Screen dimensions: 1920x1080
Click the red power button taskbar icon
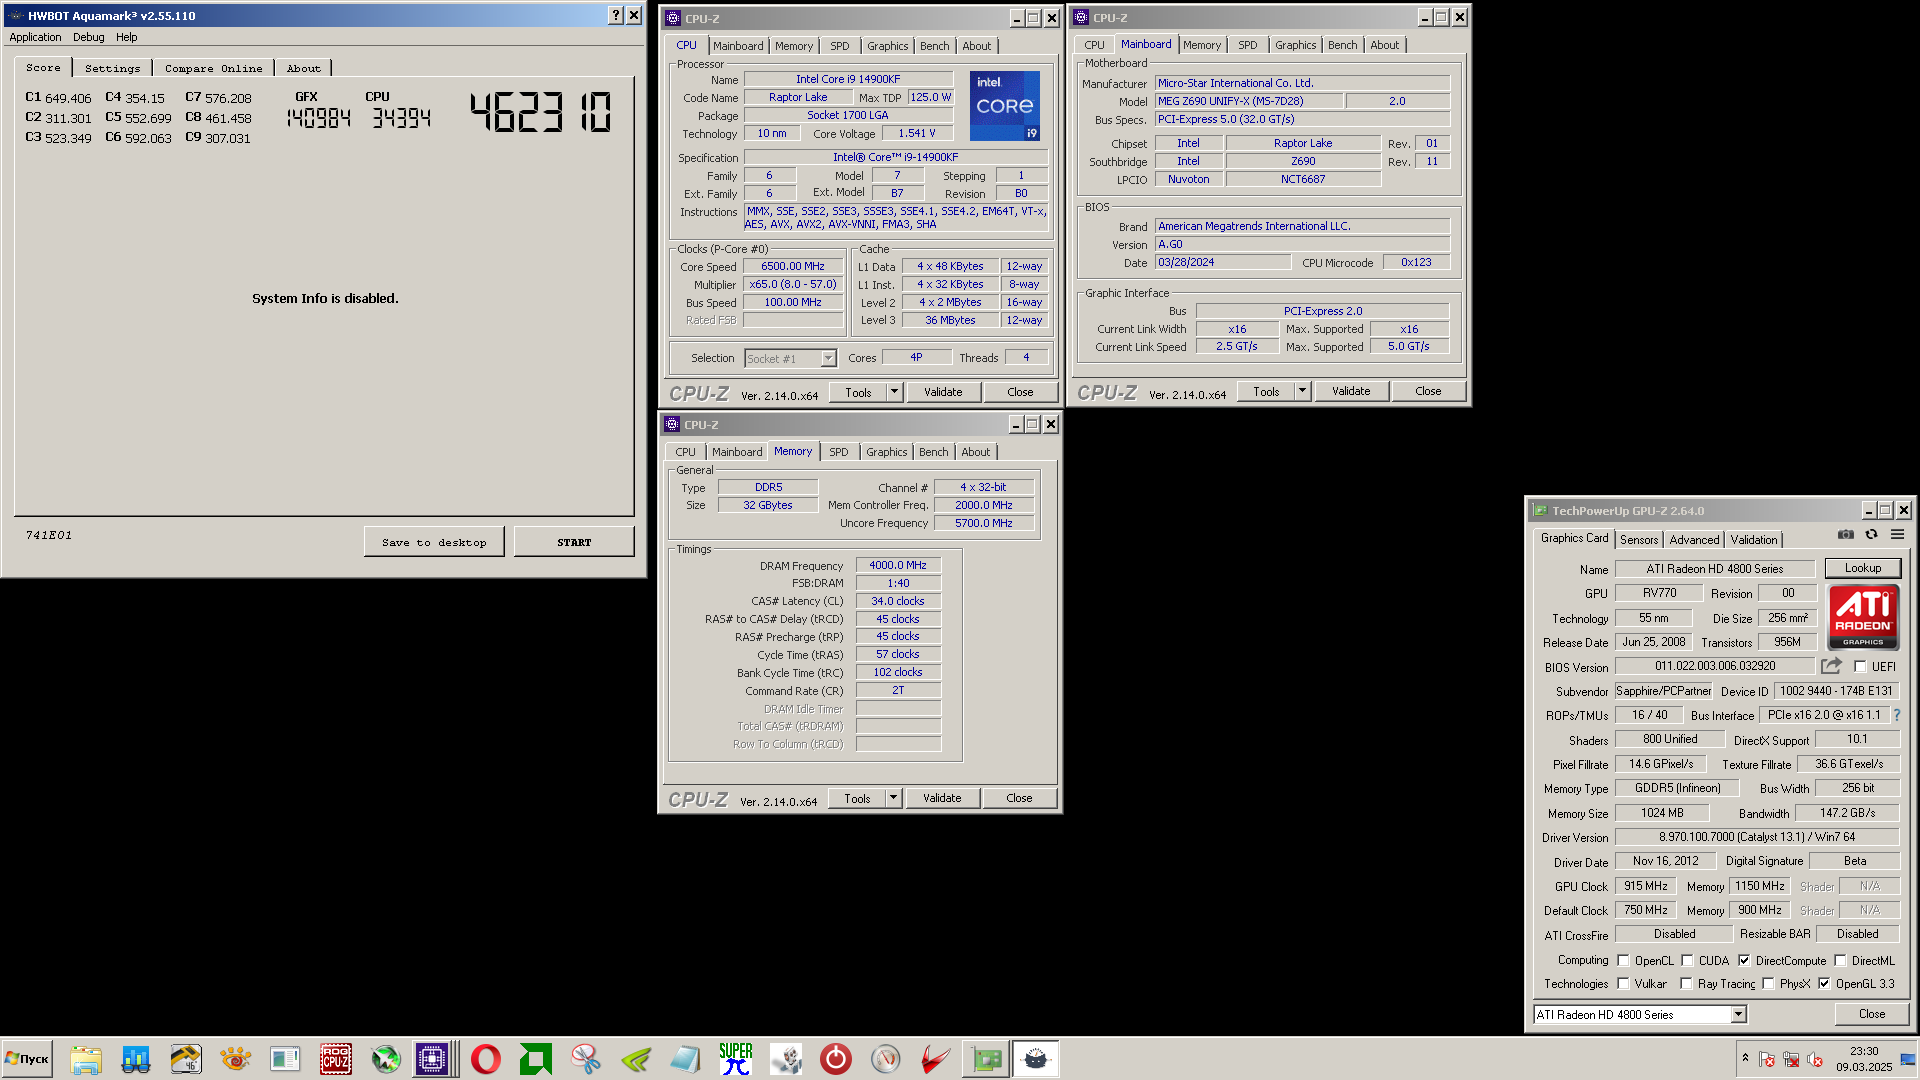pos(836,1059)
